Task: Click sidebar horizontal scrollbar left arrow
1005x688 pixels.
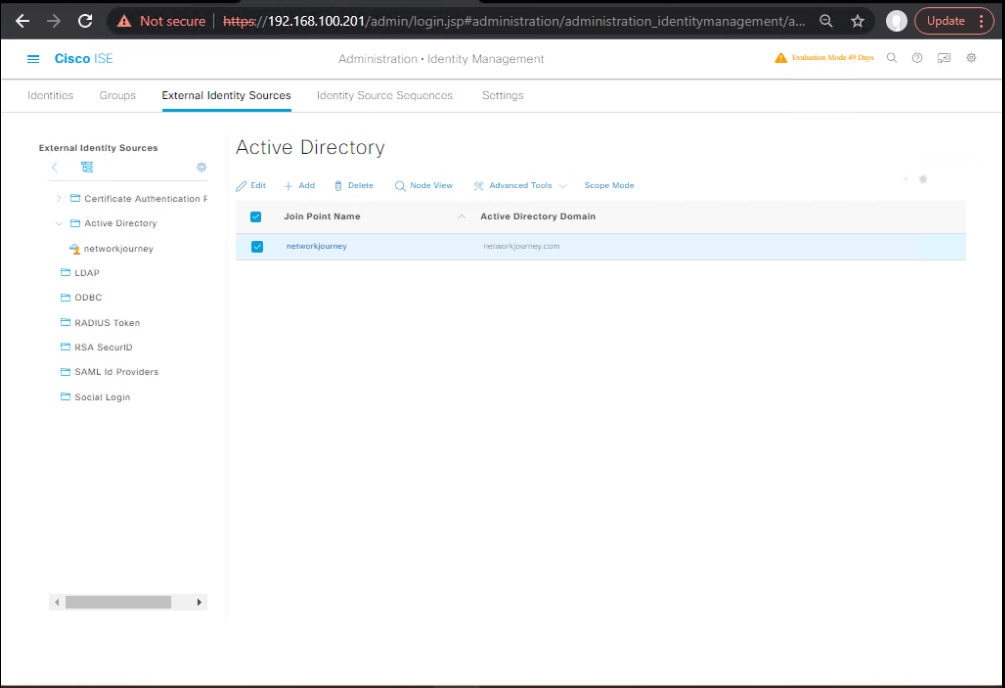Action: point(57,602)
